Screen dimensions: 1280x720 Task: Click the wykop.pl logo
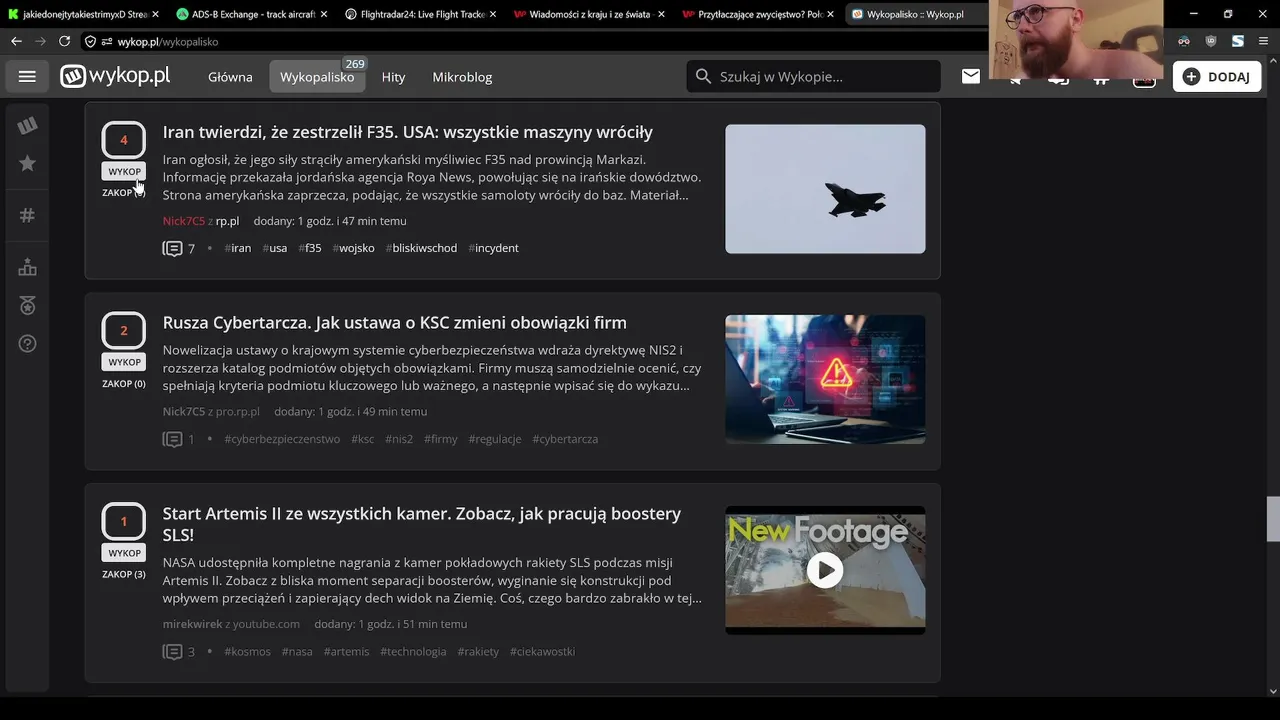tap(115, 76)
